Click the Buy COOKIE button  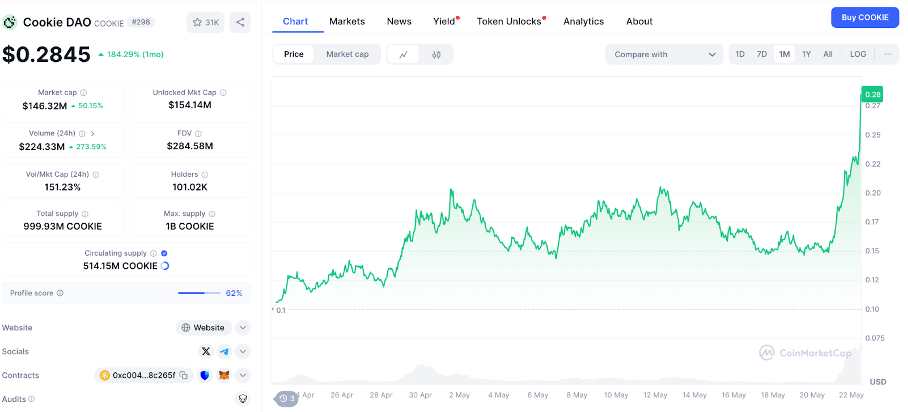point(864,17)
